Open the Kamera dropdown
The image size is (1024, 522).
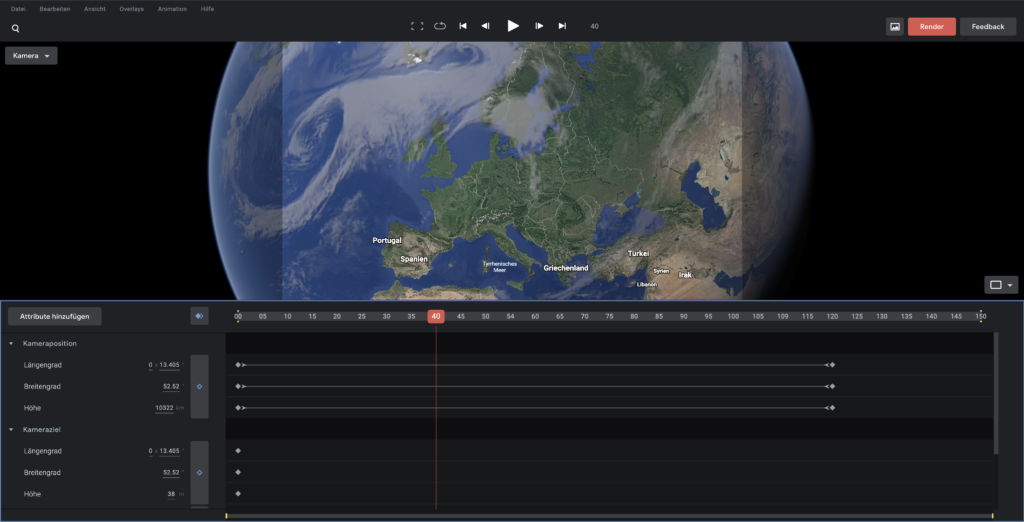31,56
